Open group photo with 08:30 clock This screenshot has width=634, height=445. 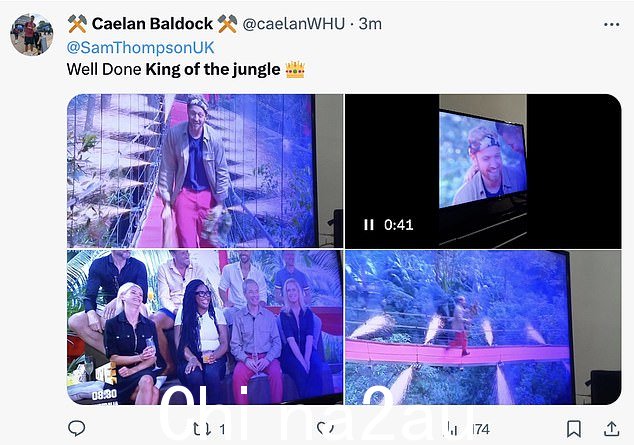point(205,327)
